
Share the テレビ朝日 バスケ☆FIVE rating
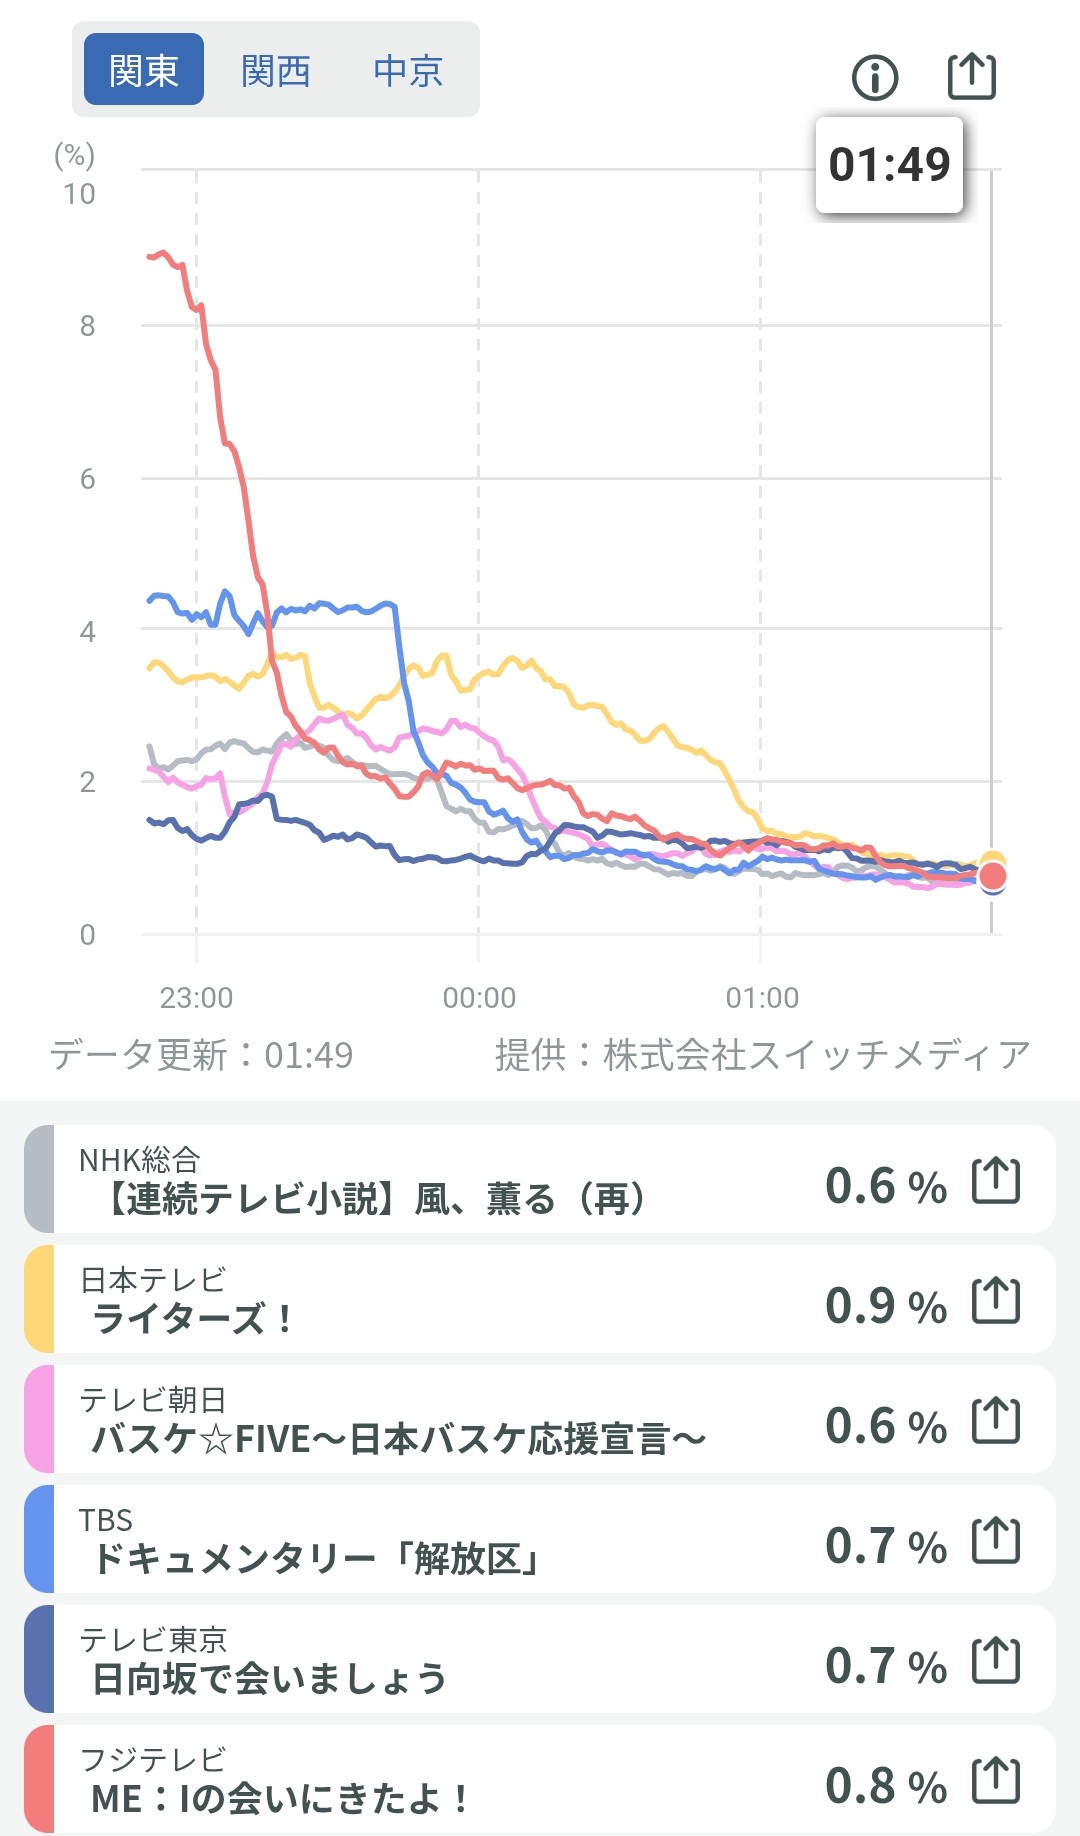pos(996,1421)
